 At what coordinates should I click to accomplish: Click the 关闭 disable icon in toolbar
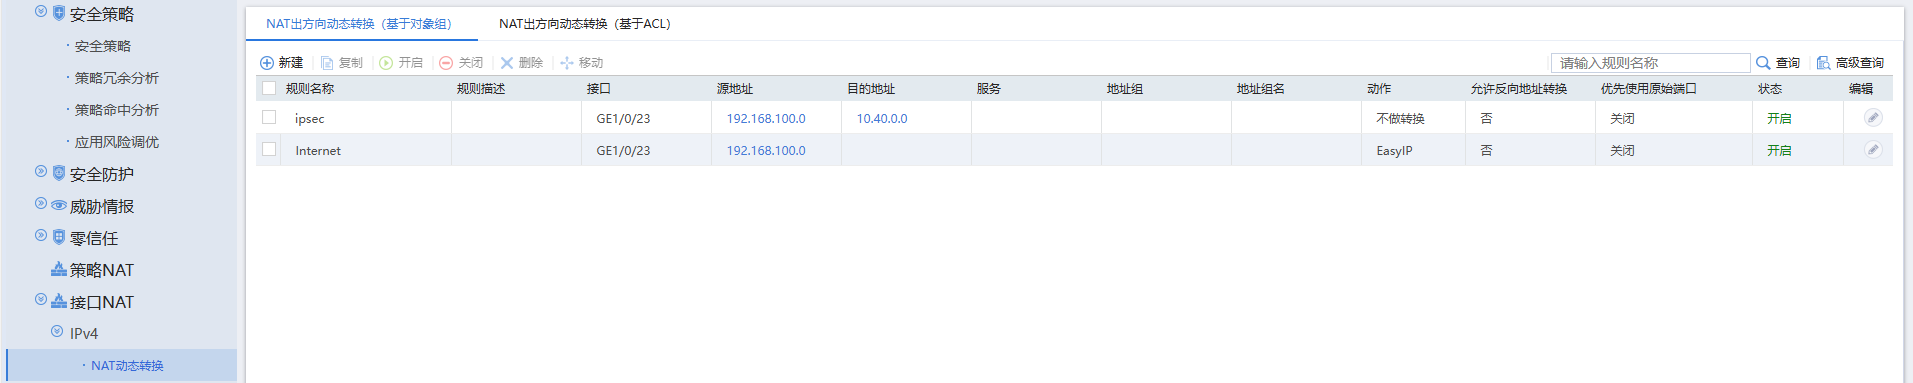tap(446, 63)
